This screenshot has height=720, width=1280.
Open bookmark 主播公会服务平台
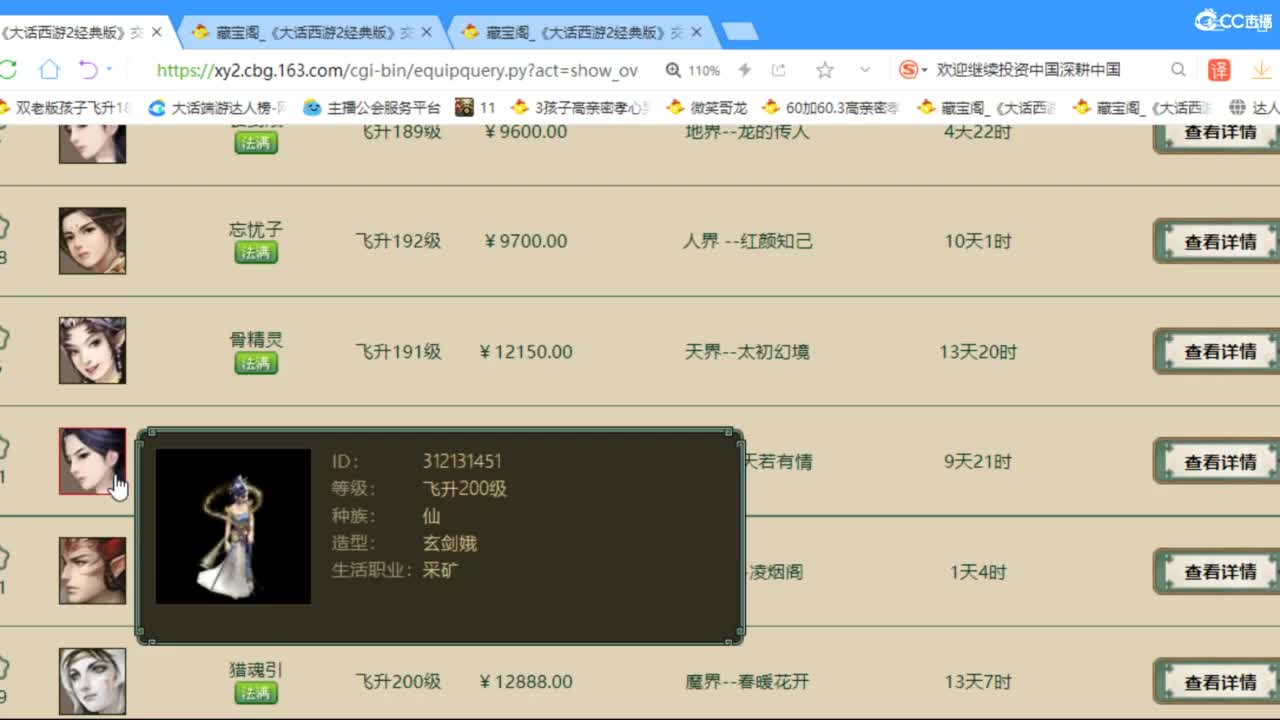(x=372, y=107)
